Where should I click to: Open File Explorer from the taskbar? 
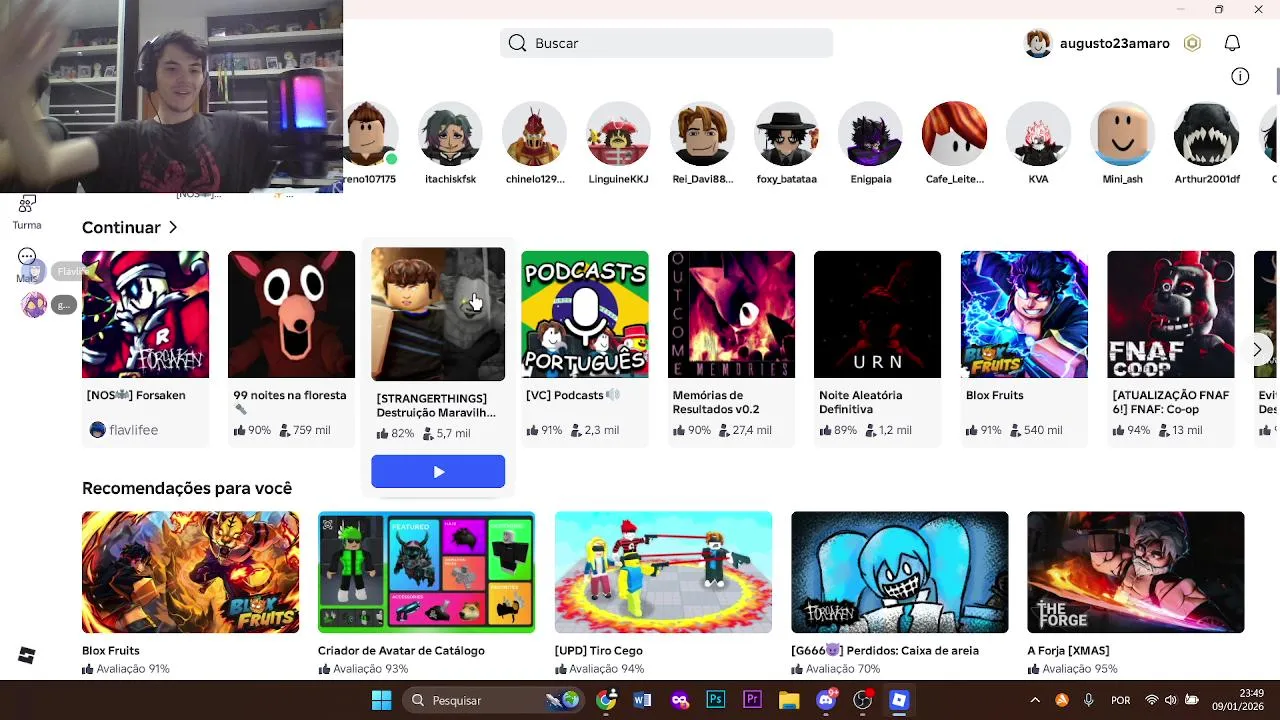[789, 700]
